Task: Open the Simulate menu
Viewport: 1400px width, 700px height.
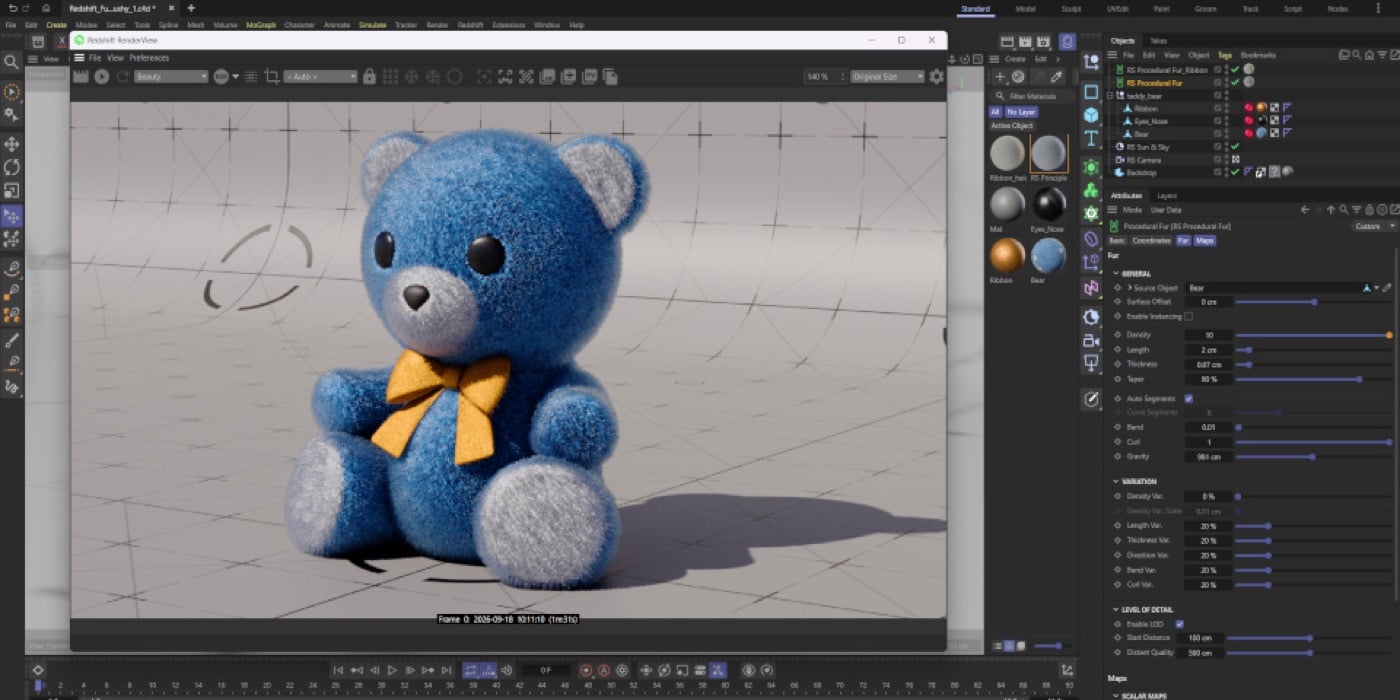Action: 373,25
